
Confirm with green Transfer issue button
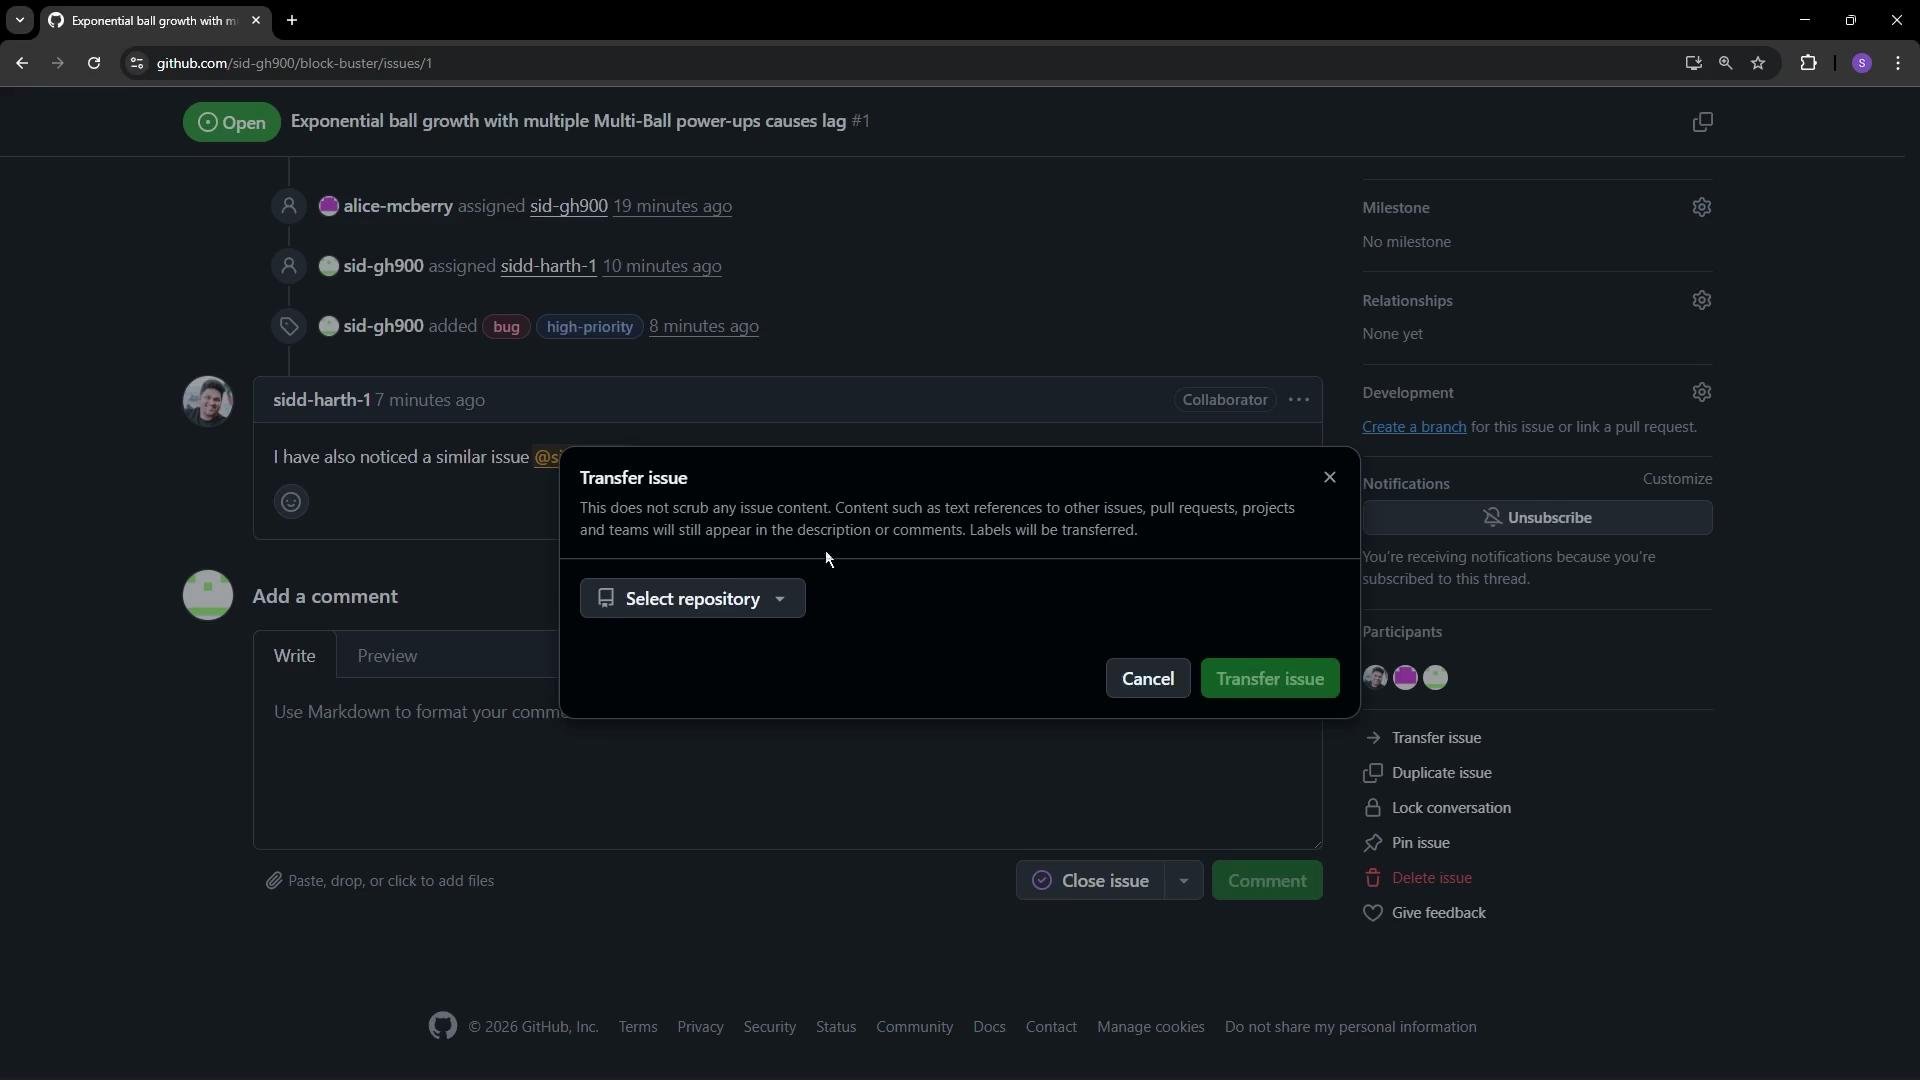1270,678
